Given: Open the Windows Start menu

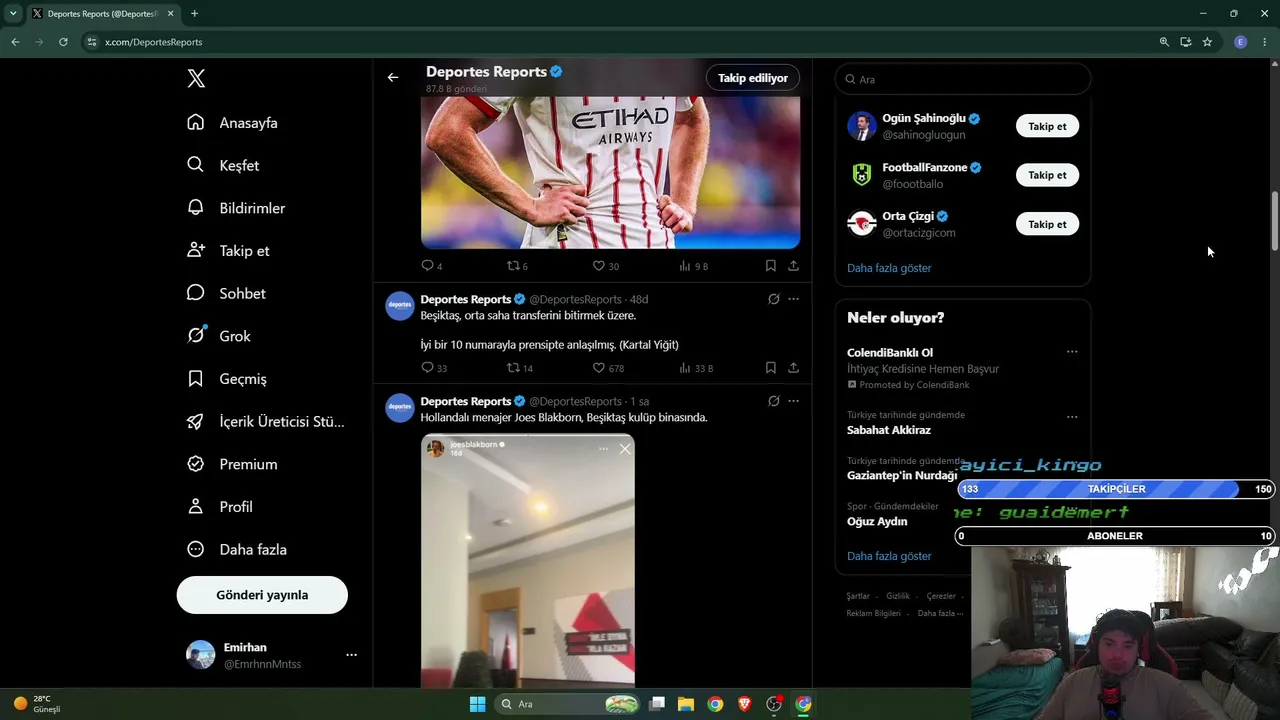Looking at the screenshot, I should coord(477,704).
